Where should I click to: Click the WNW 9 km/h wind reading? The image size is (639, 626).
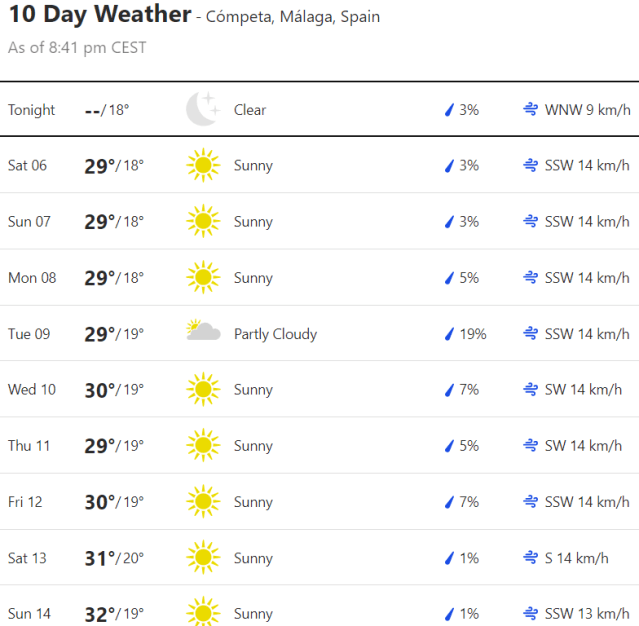[587, 110]
